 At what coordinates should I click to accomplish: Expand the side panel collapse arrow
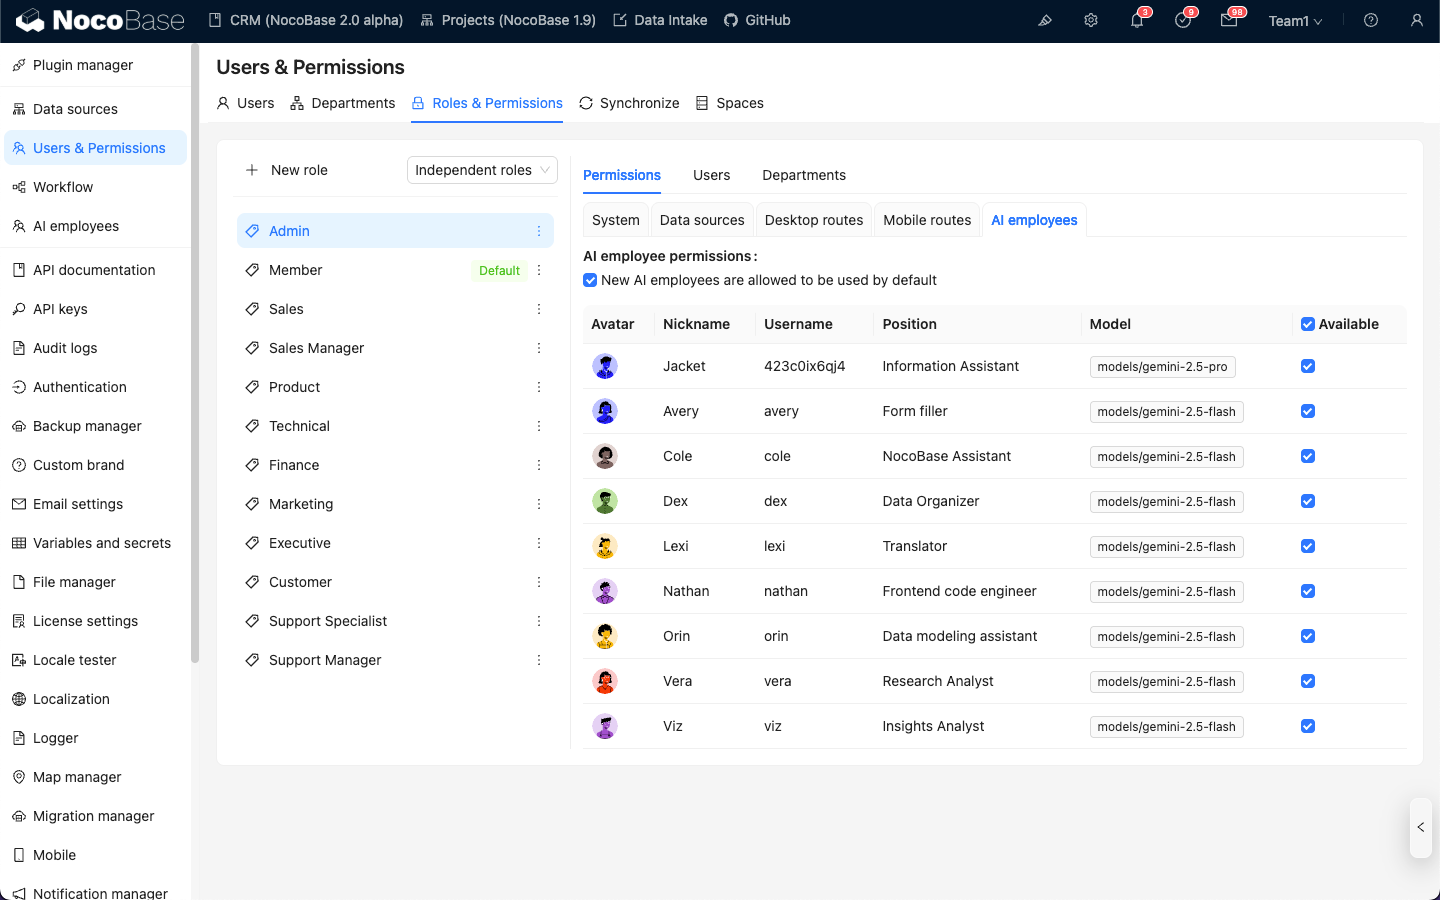[x=1421, y=827]
